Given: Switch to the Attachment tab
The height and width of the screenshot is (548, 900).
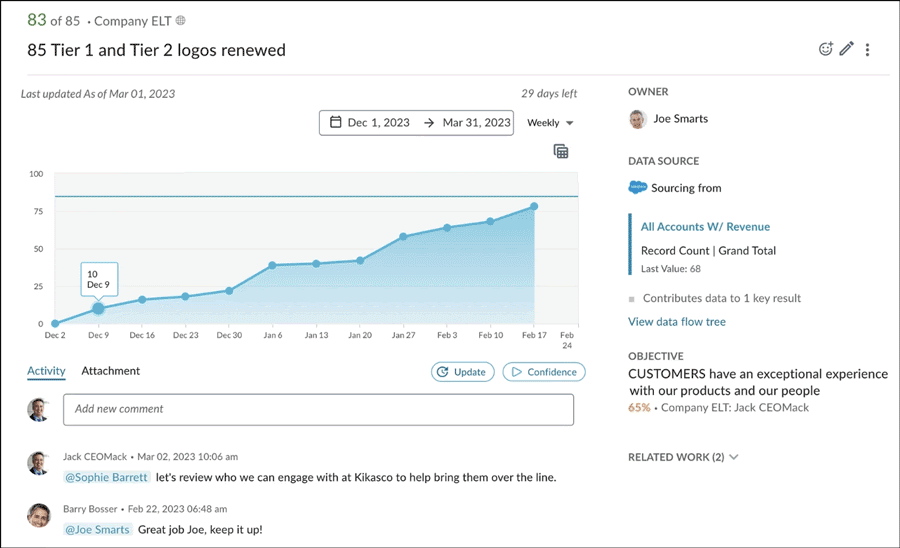Looking at the screenshot, I should [110, 371].
